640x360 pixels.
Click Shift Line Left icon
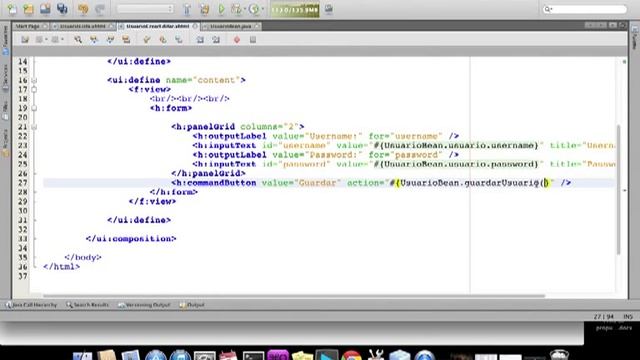tap(200, 40)
